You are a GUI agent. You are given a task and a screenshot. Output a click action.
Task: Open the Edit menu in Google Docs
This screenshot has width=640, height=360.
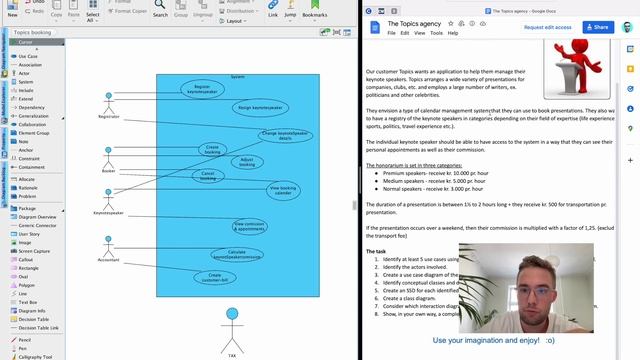404,33
